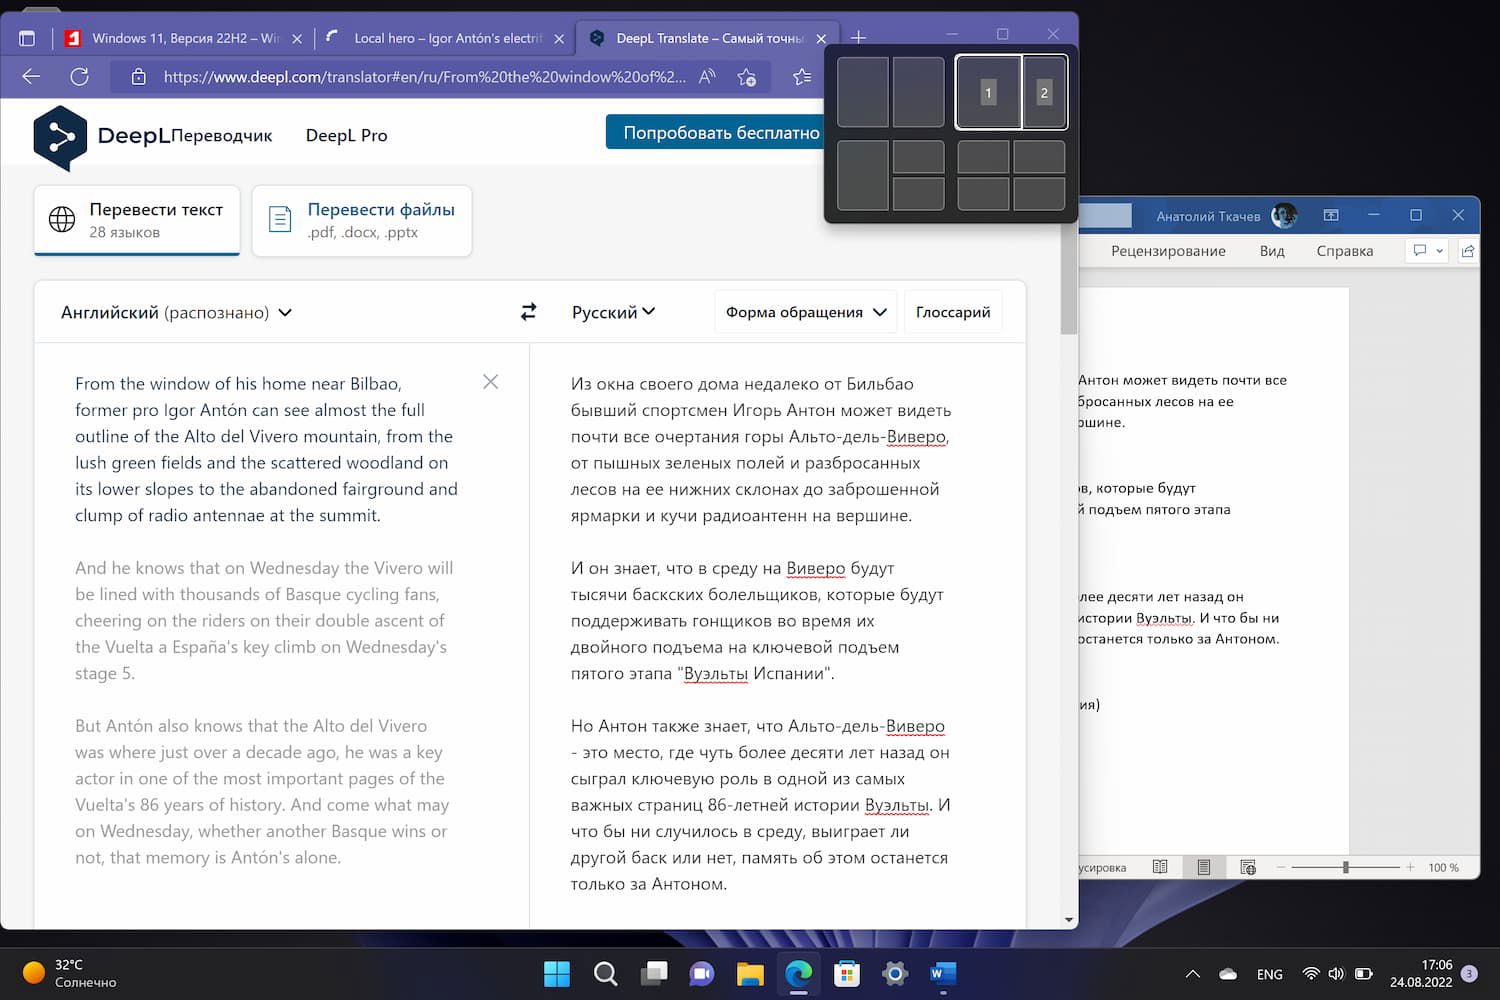Switch to the Windows 11 Версия 22H2 tab

click(x=184, y=38)
